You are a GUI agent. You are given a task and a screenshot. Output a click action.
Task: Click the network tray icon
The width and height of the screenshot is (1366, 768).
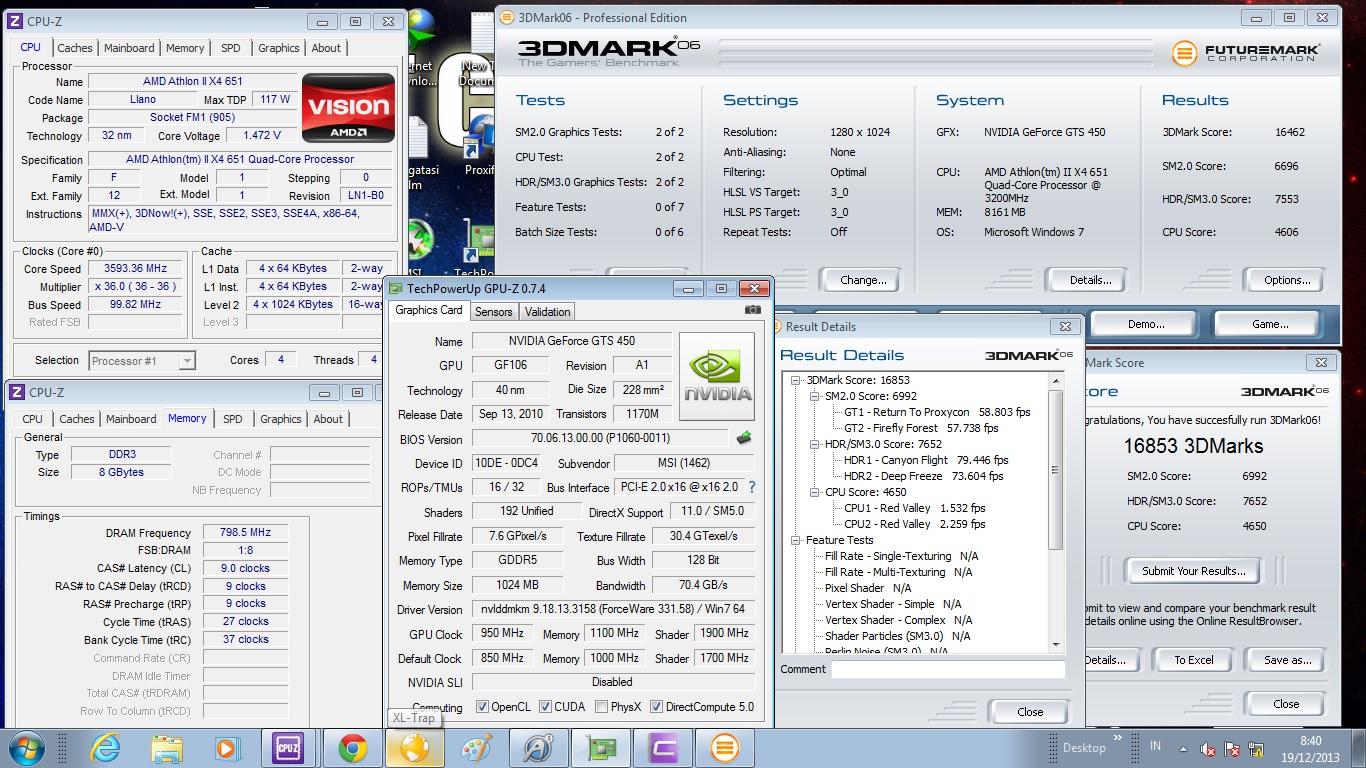(1258, 748)
